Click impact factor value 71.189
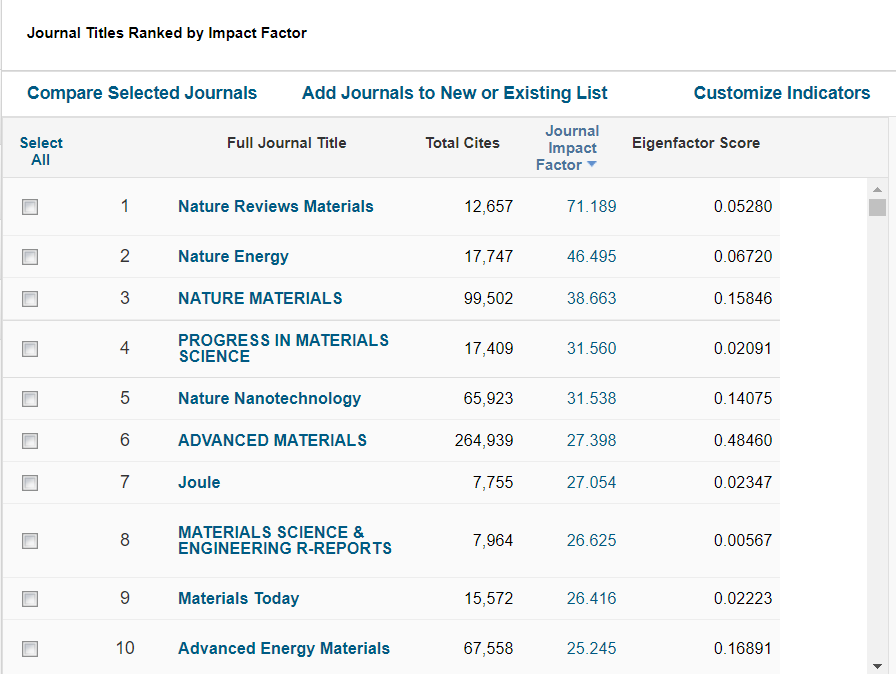Image resolution: width=896 pixels, height=674 pixels. tap(591, 206)
